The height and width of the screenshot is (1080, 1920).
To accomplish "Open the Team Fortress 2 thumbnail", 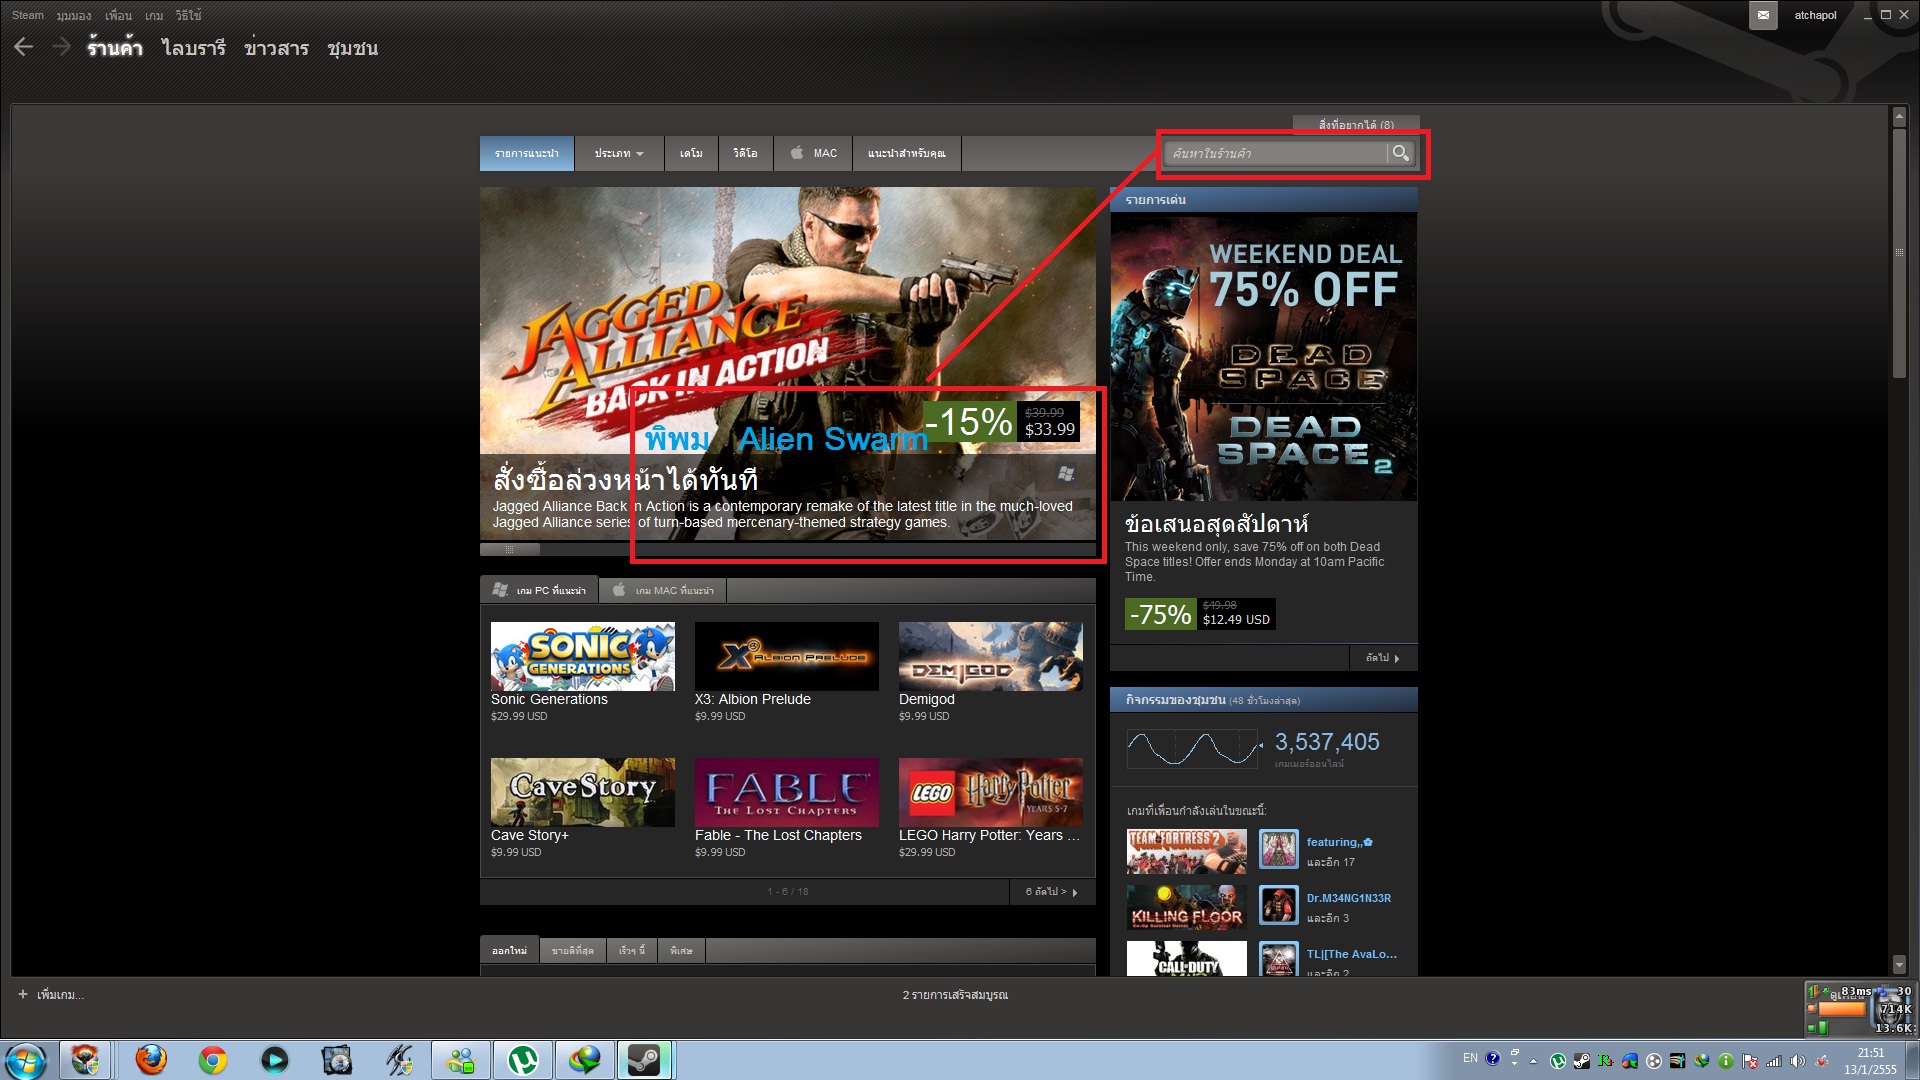I will click(1187, 851).
